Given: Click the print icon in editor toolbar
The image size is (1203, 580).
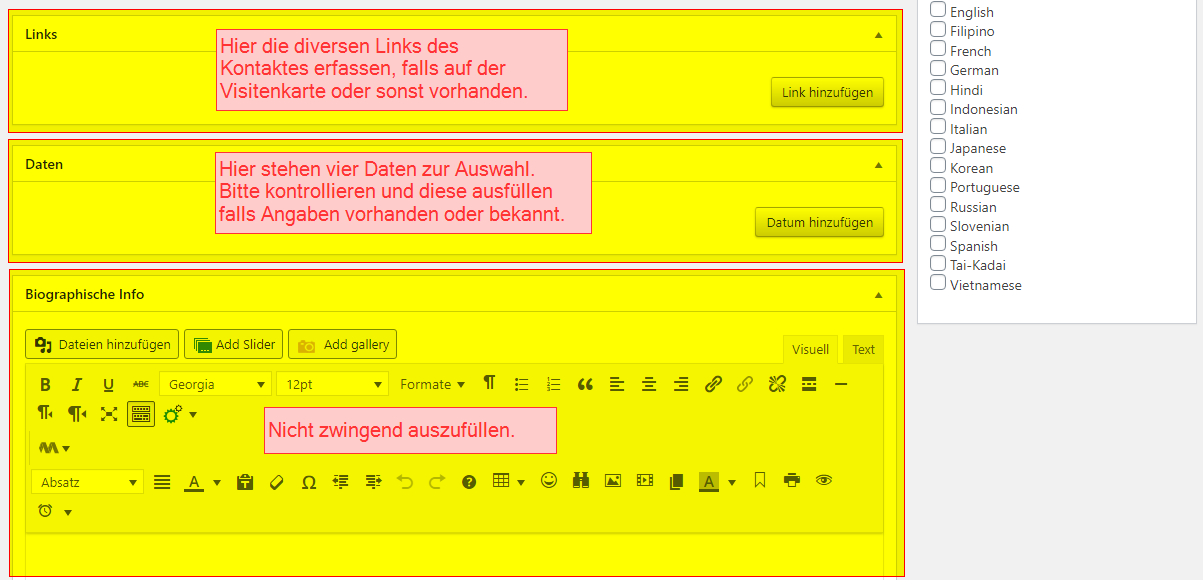Looking at the screenshot, I should point(792,481).
